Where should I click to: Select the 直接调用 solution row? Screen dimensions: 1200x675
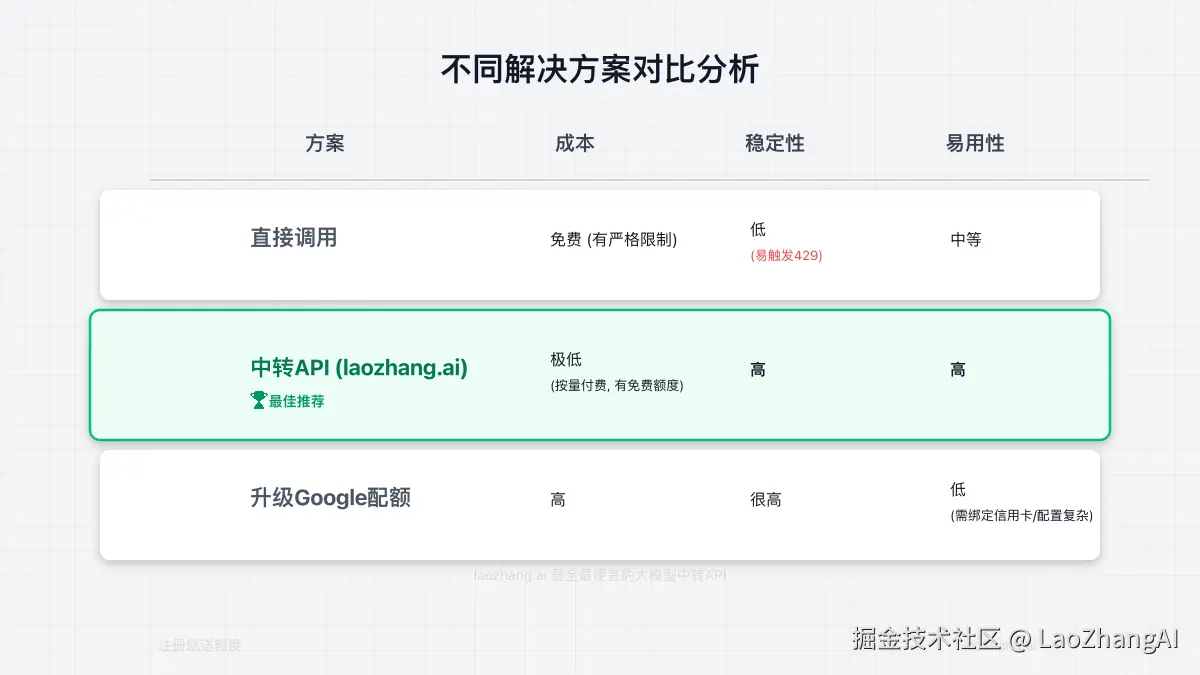tap(600, 244)
